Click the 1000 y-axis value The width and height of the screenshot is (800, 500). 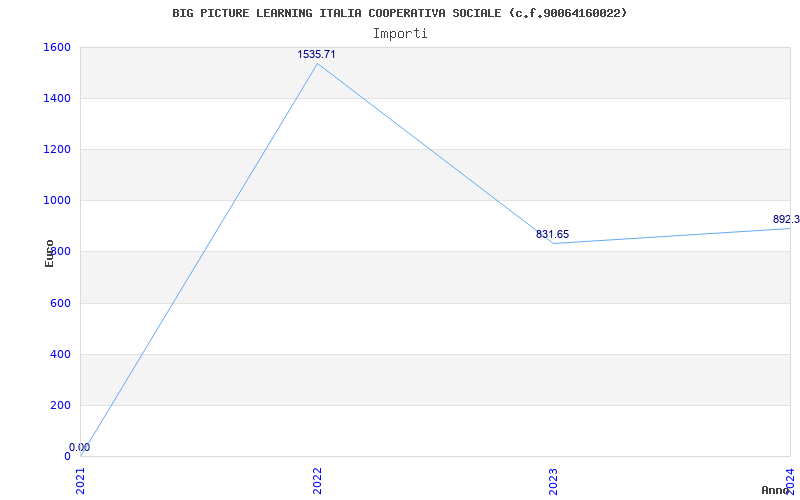(57, 201)
